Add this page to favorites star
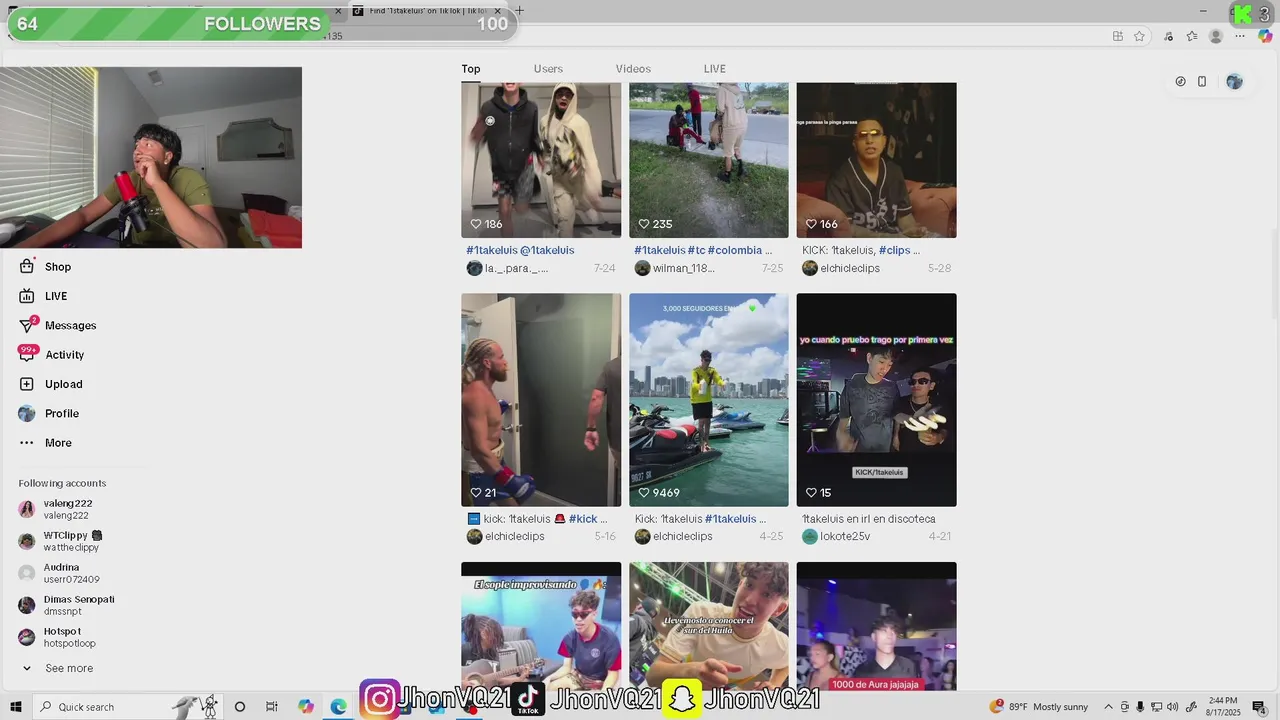Viewport: 1280px width, 720px height. [x=1139, y=36]
